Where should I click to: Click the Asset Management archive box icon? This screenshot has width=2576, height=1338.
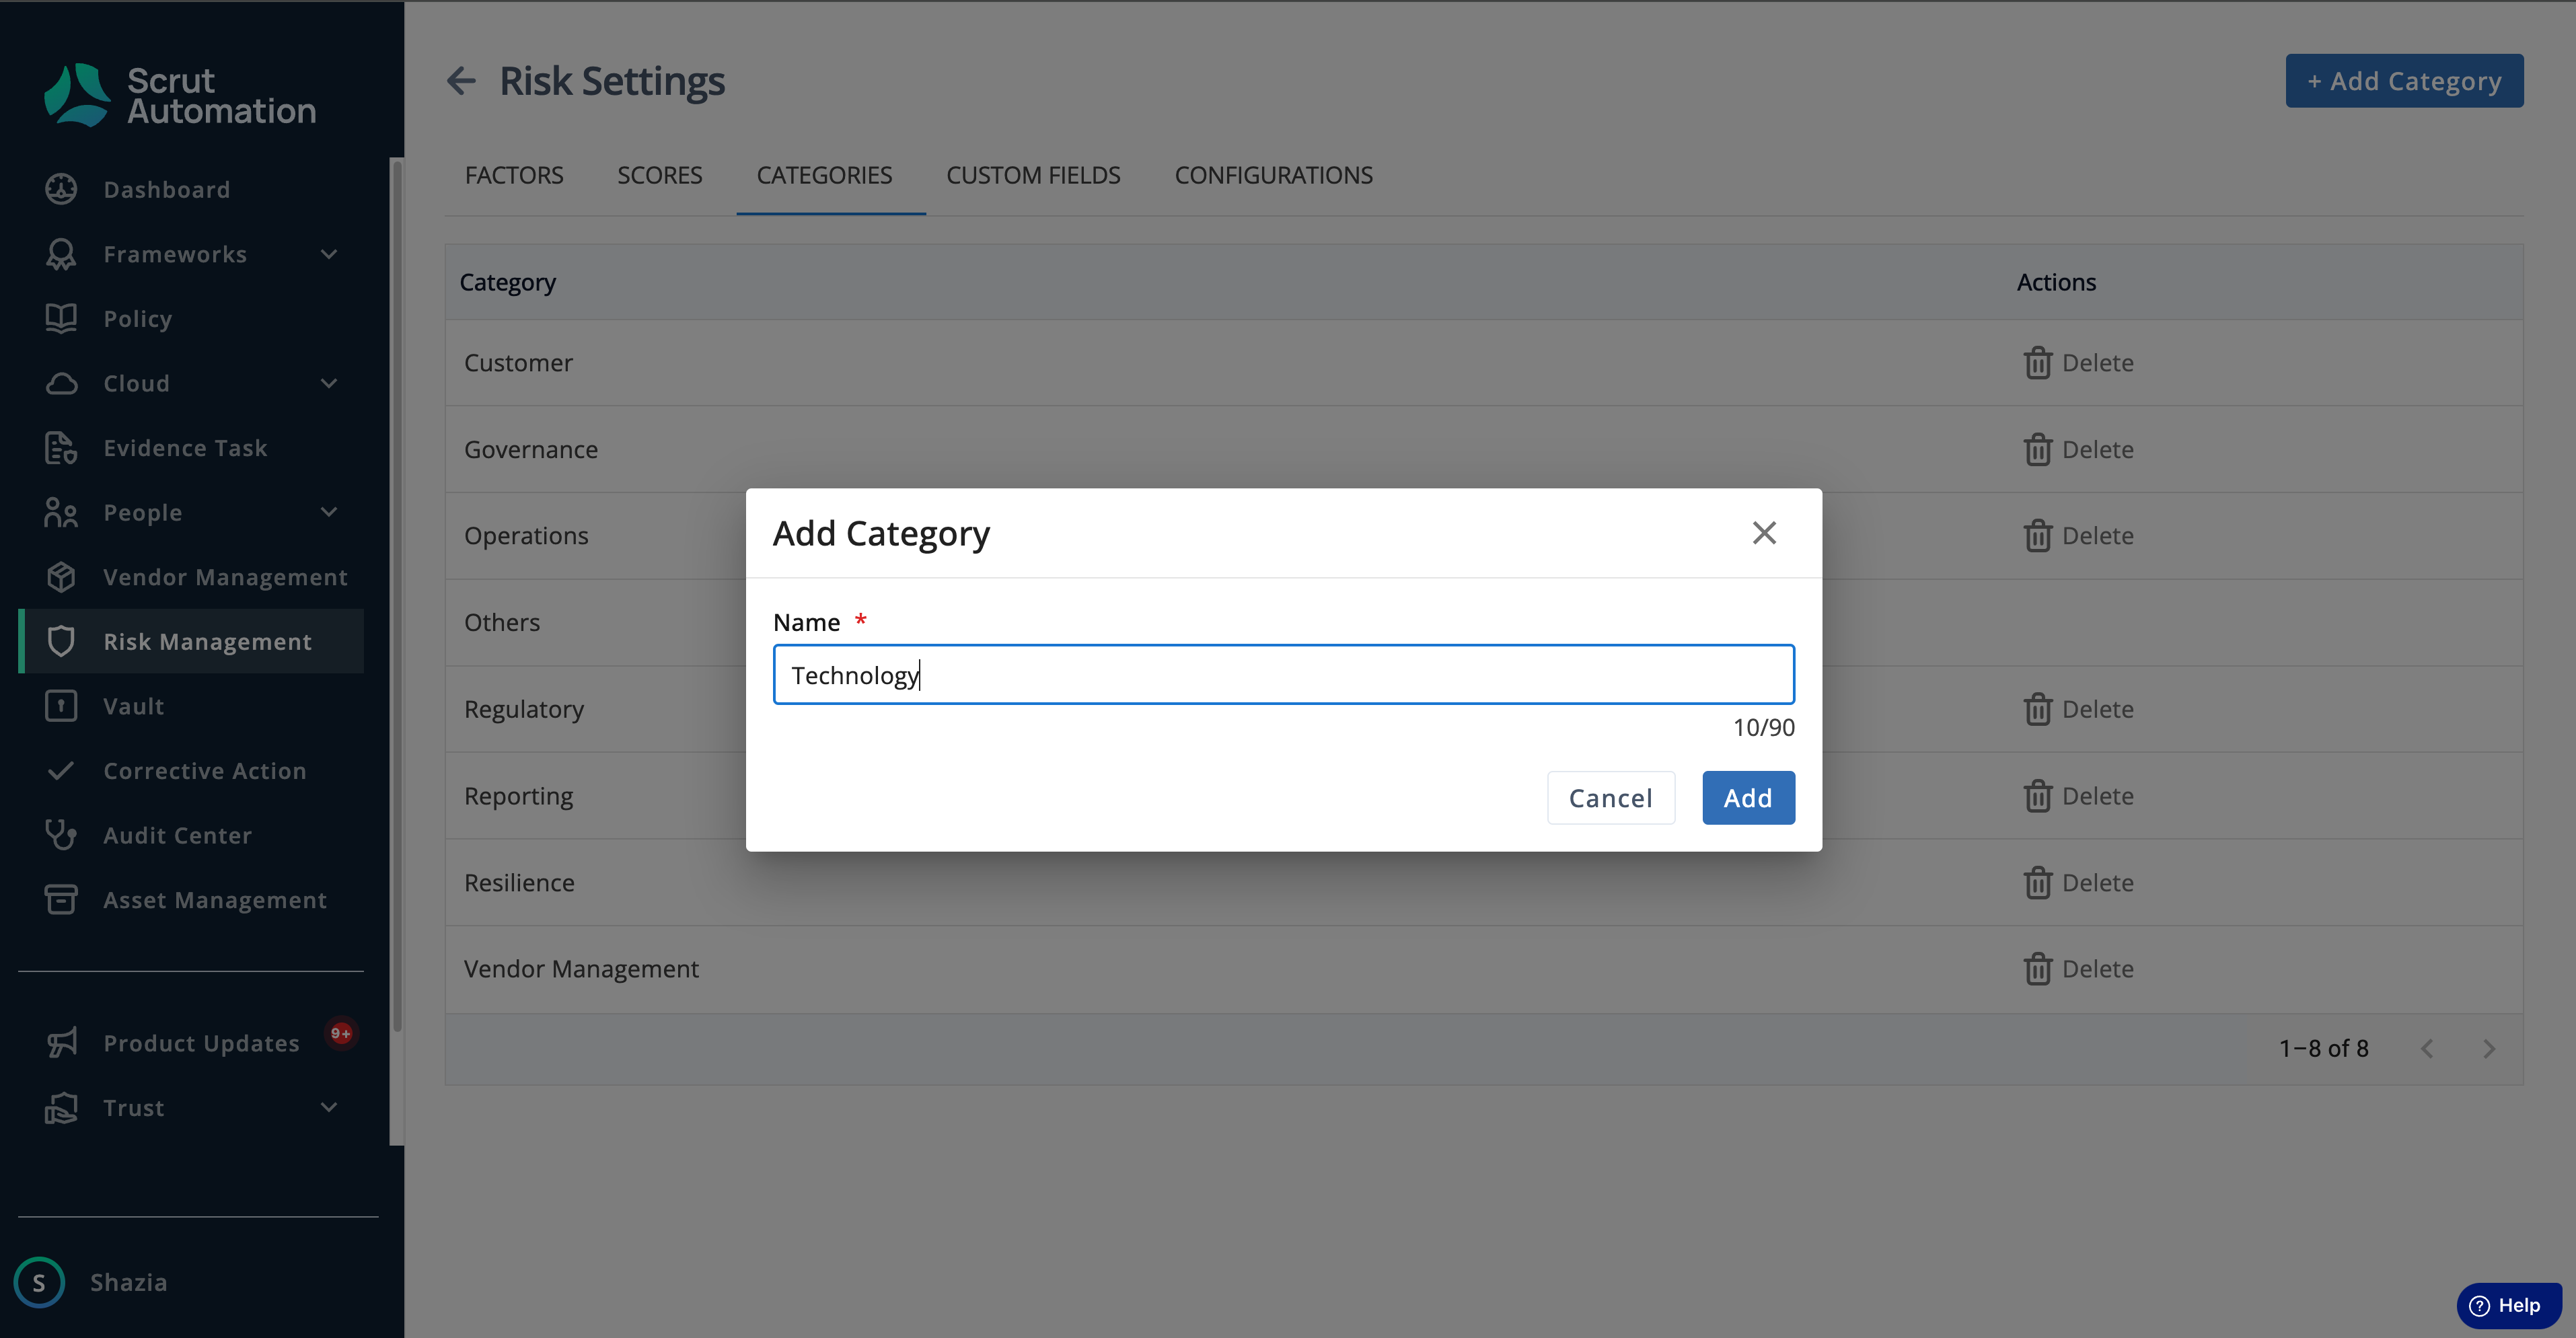pos(61,899)
